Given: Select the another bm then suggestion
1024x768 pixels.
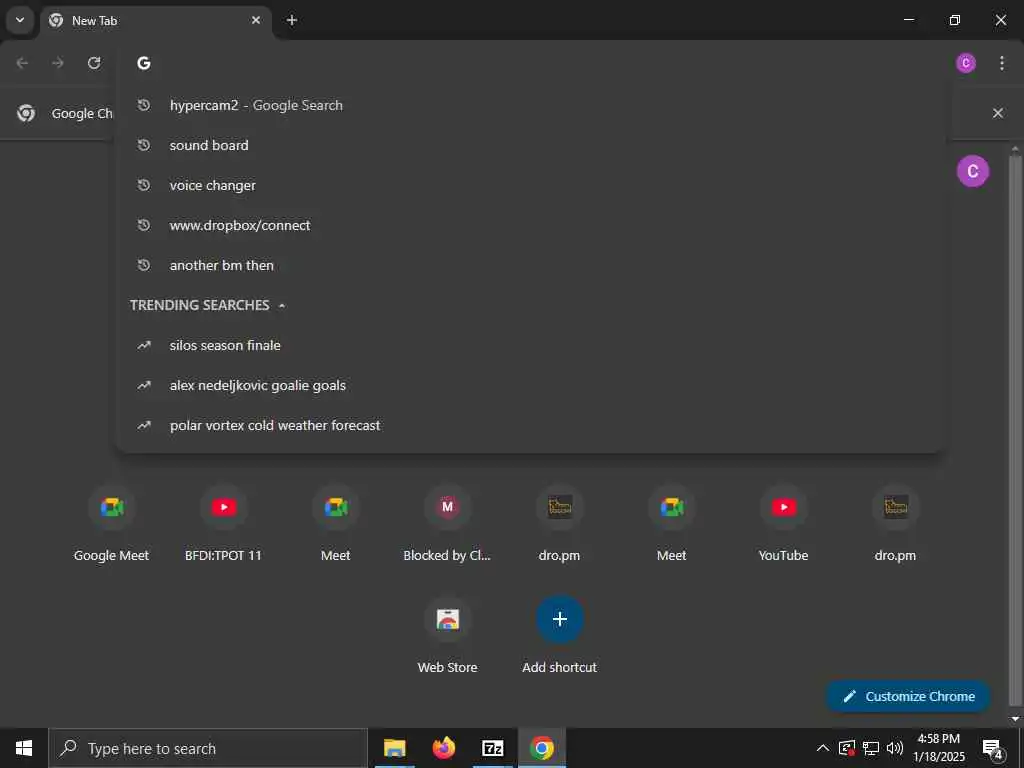Looking at the screenshot, I should point(530,265).
